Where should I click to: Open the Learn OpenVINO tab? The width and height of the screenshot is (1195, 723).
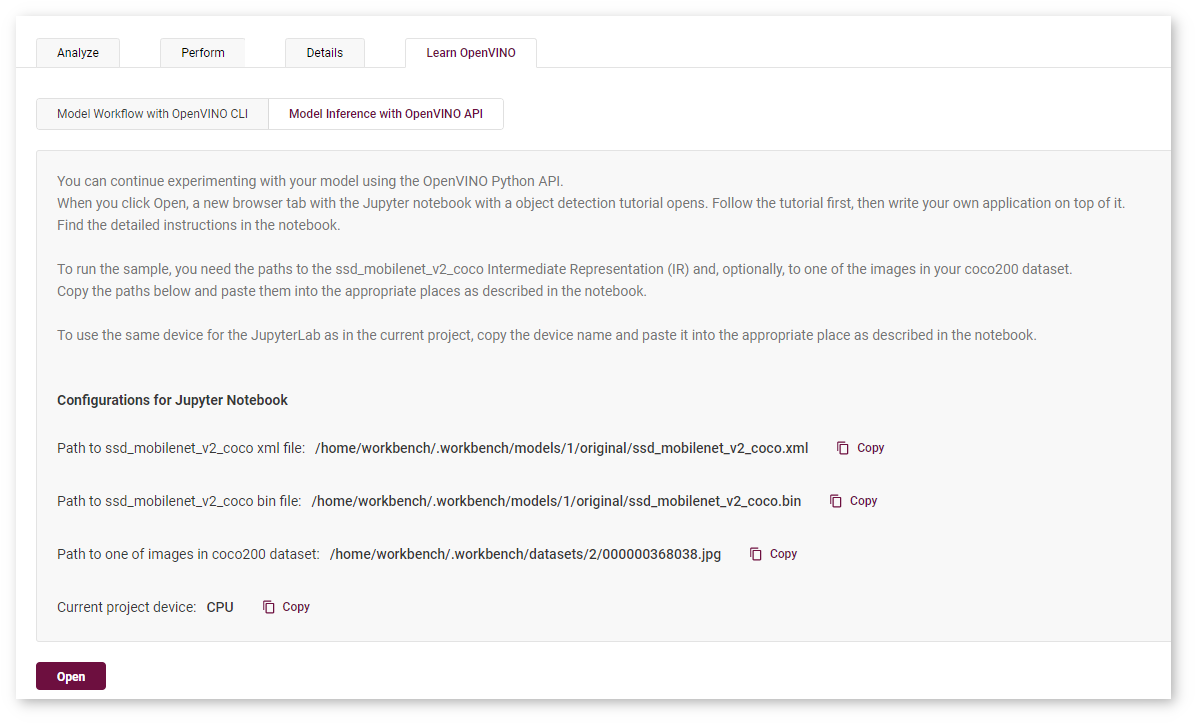[471, 53]
